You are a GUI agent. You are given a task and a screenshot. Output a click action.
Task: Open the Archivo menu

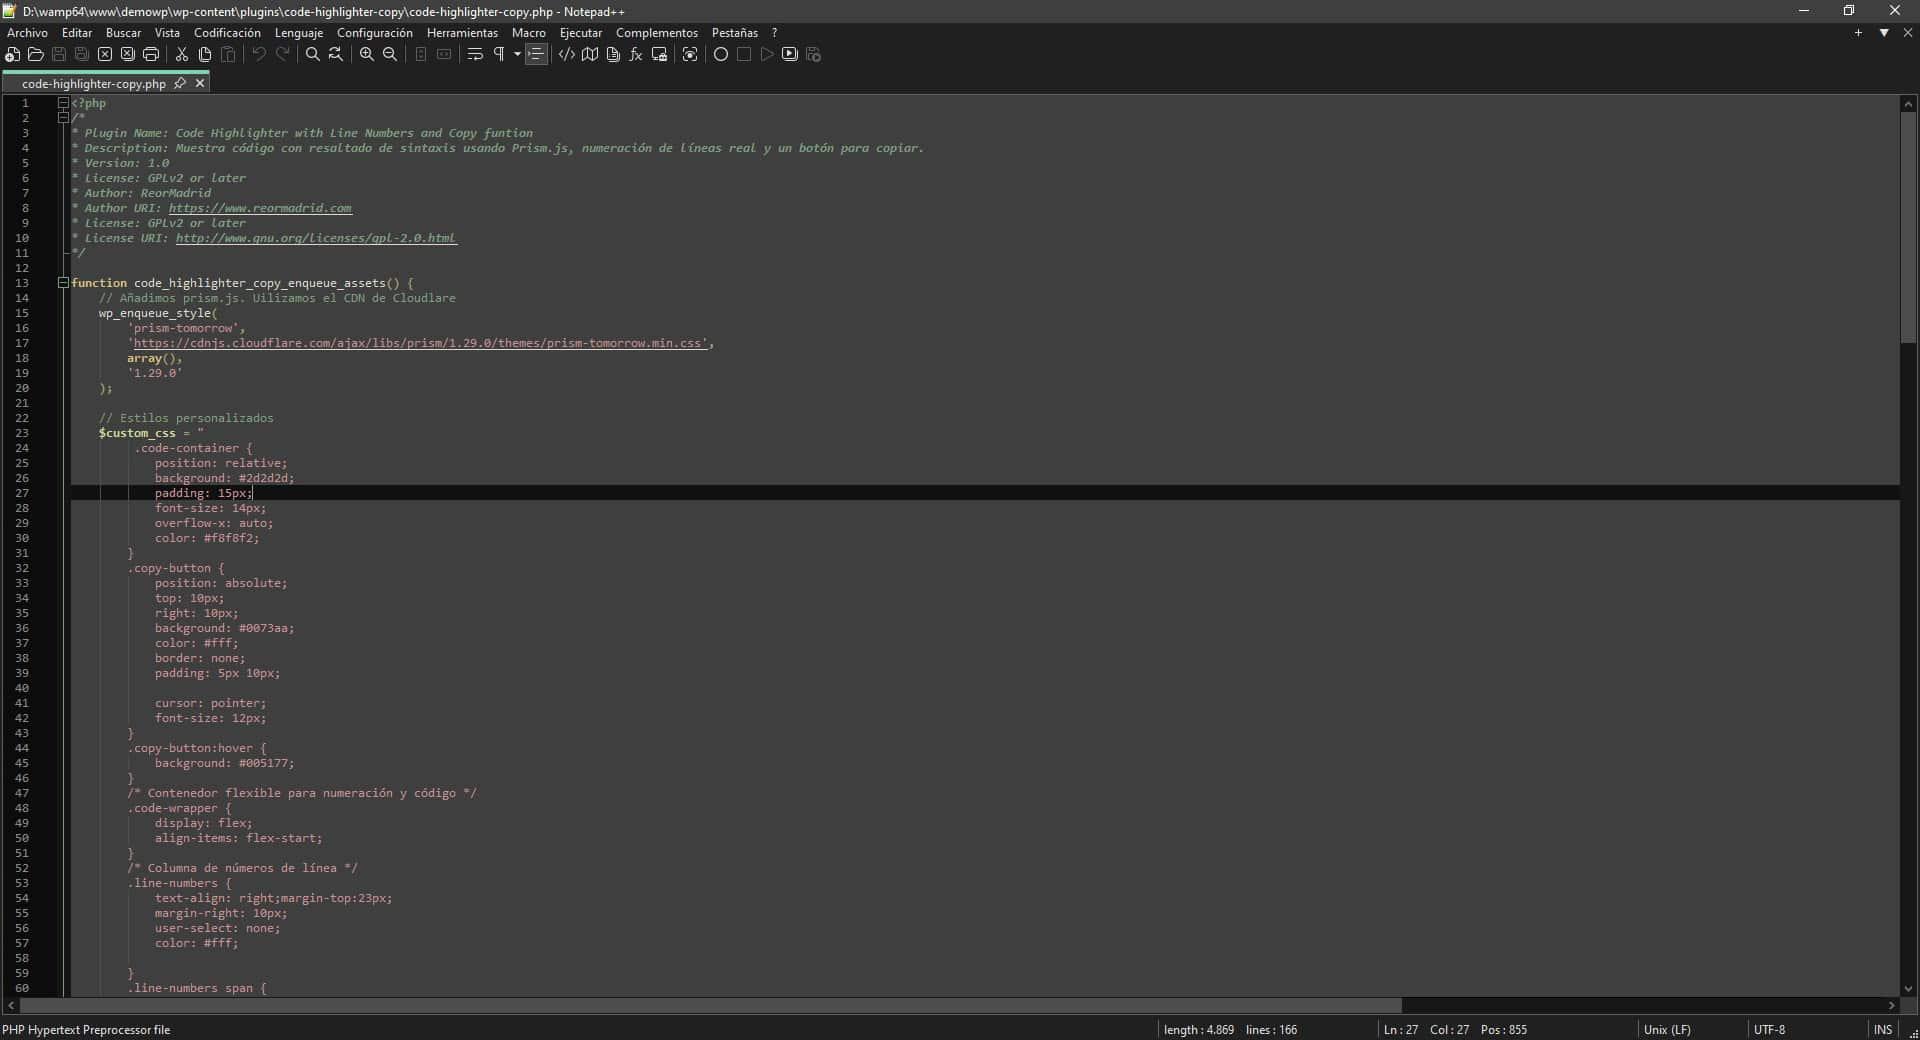click(27, 33)
